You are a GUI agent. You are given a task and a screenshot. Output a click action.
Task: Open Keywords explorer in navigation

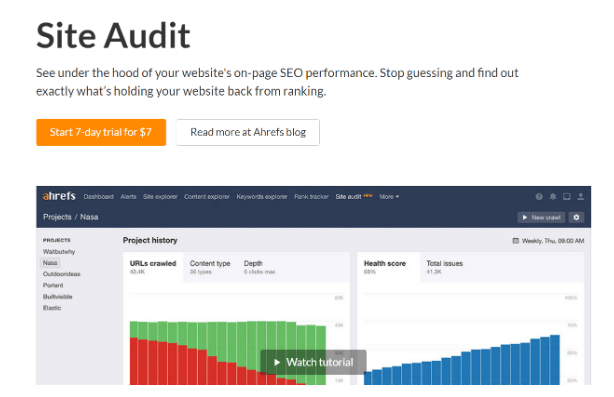click(262, 197)
